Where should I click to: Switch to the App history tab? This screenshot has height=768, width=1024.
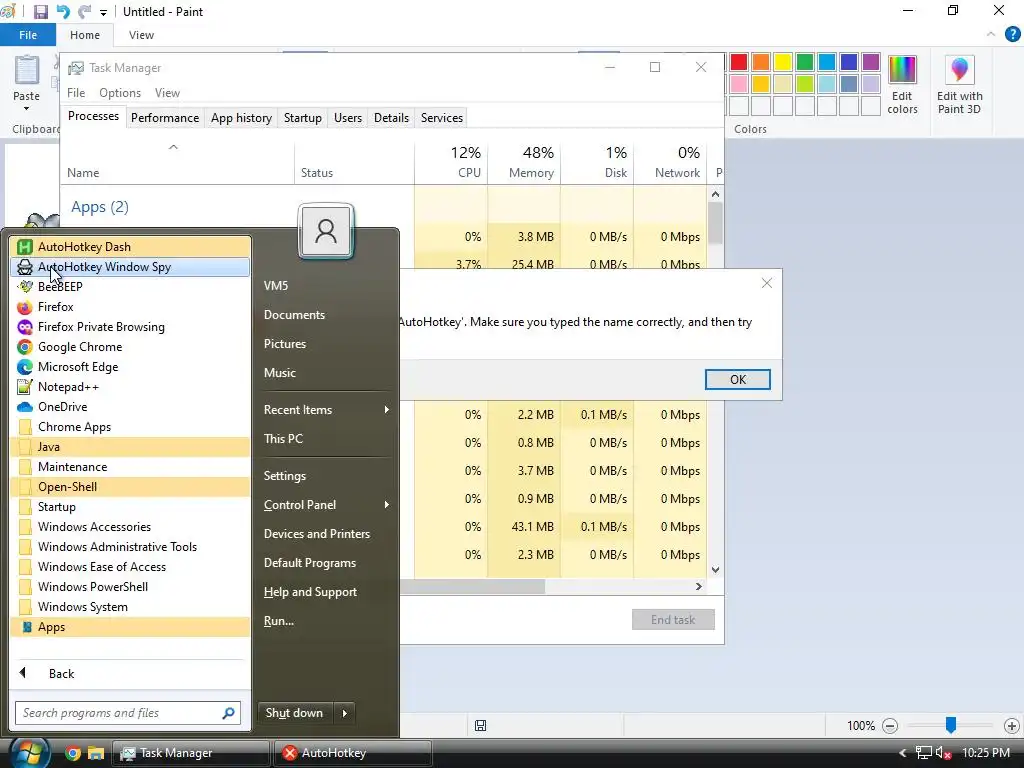(241, 118)
